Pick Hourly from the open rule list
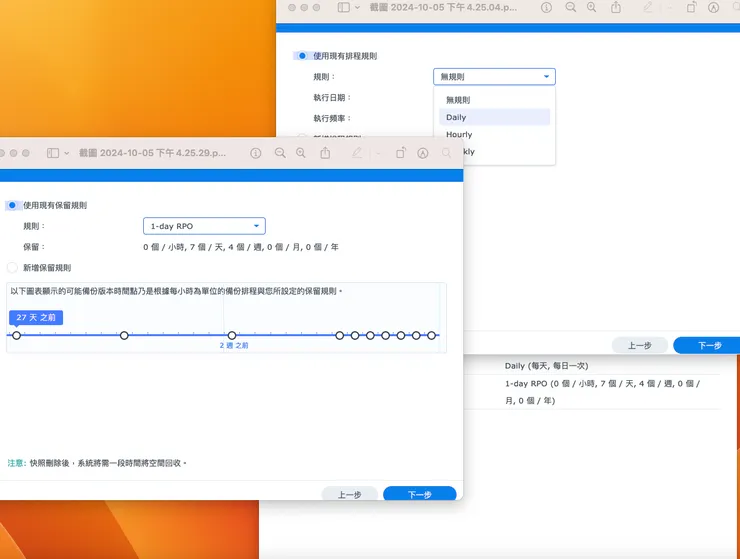This screenshot has width=740, height=559. click(x=494, y=135)
